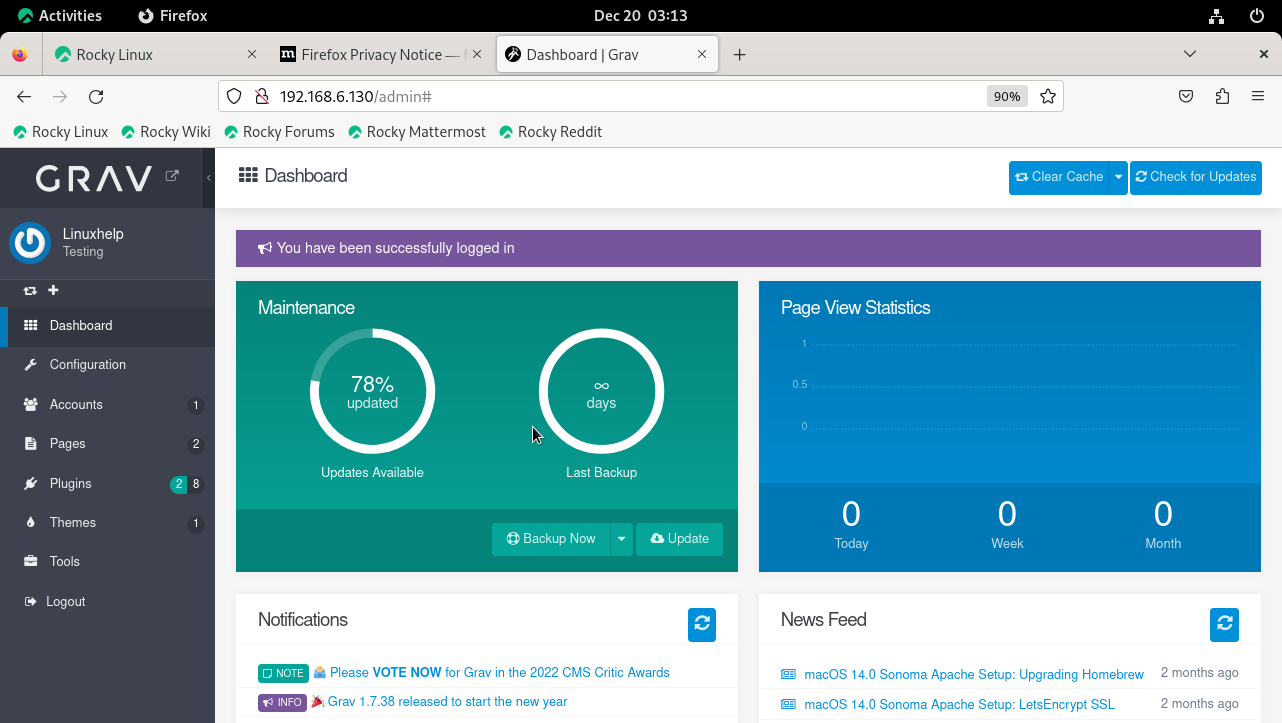Close the Firefox Privacy Notice tab

pos(477,55)
